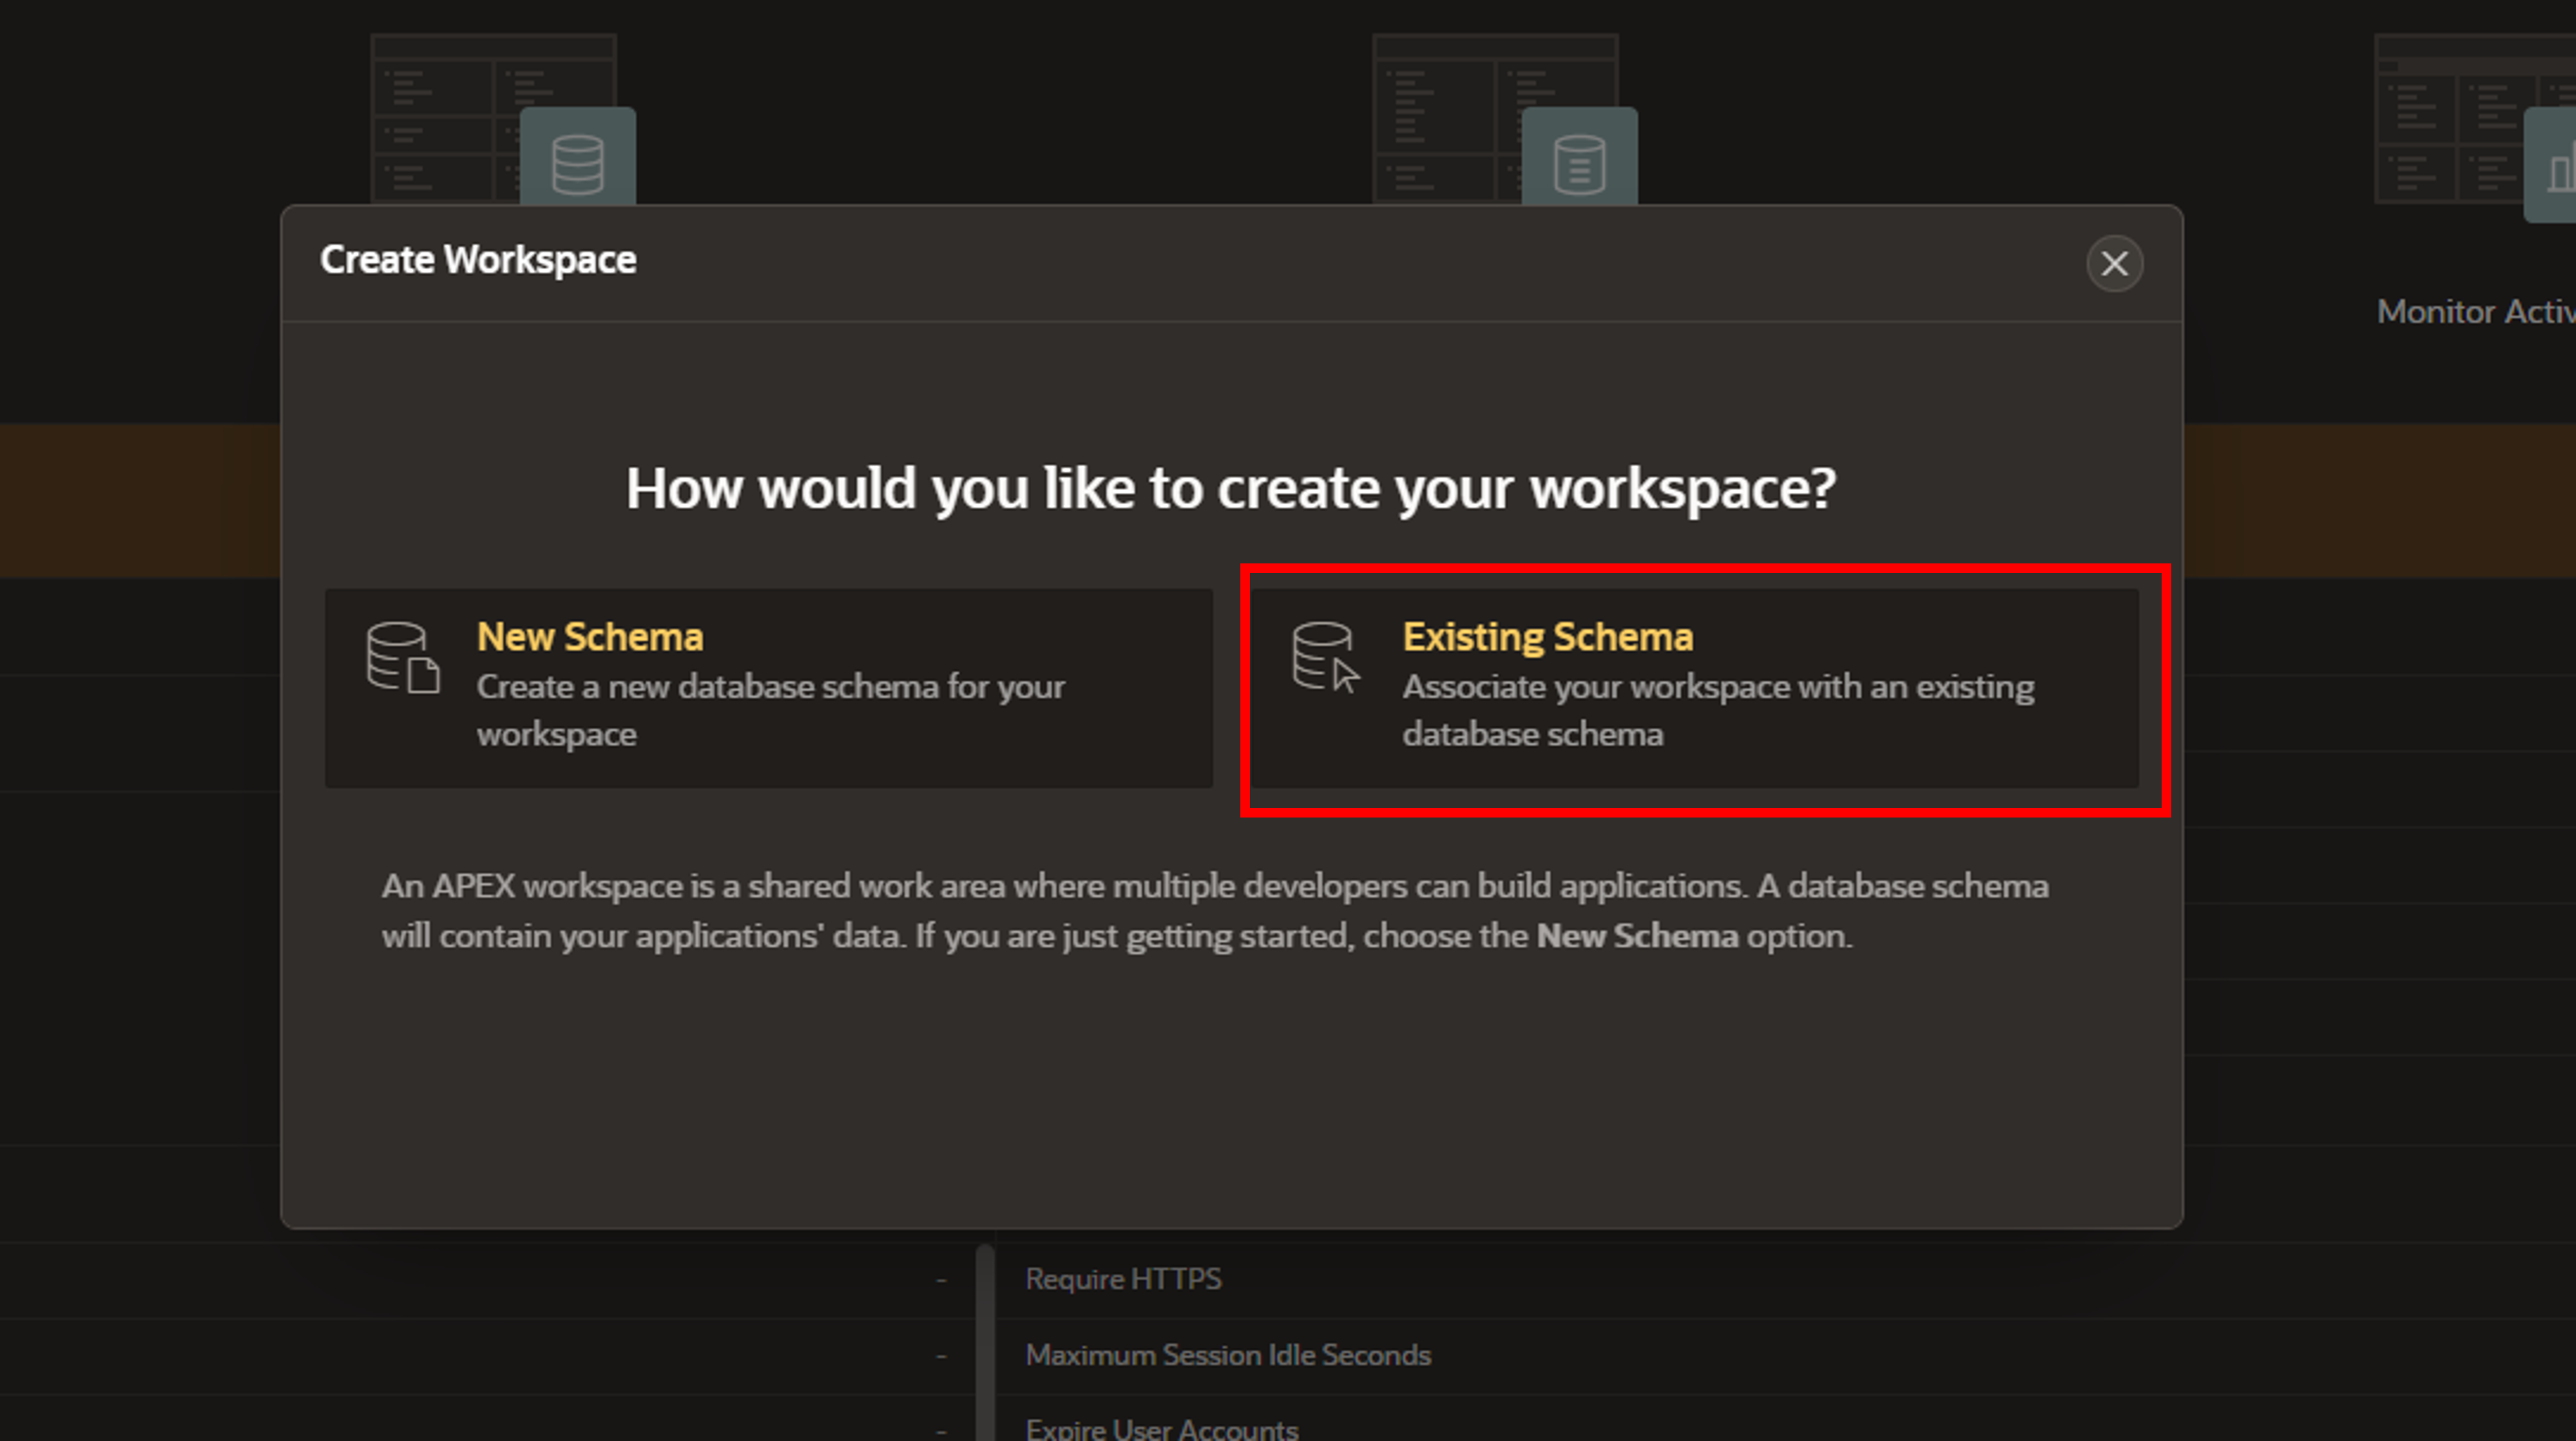Close the Create Workspace dialog
The image size is (2576, 1441).
(2113, 264)
